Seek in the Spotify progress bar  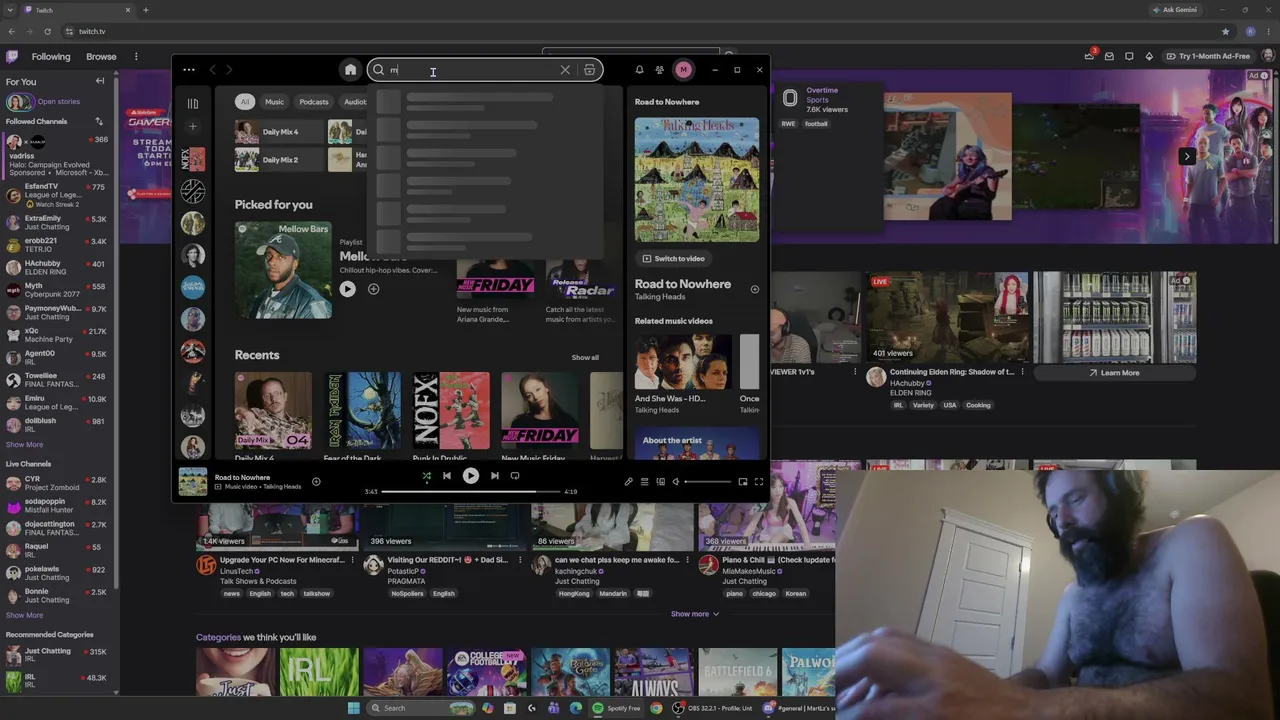[x=470, y=492]
